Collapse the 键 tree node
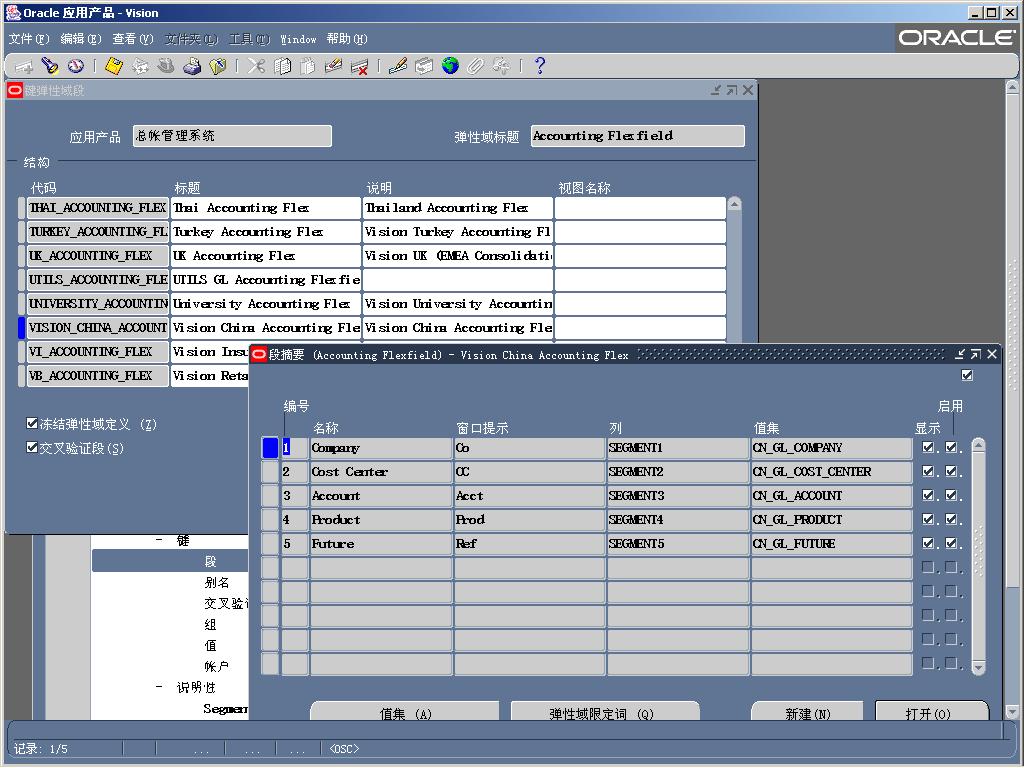This screenshot has width=1024, height=768. [x=159, y=540]
